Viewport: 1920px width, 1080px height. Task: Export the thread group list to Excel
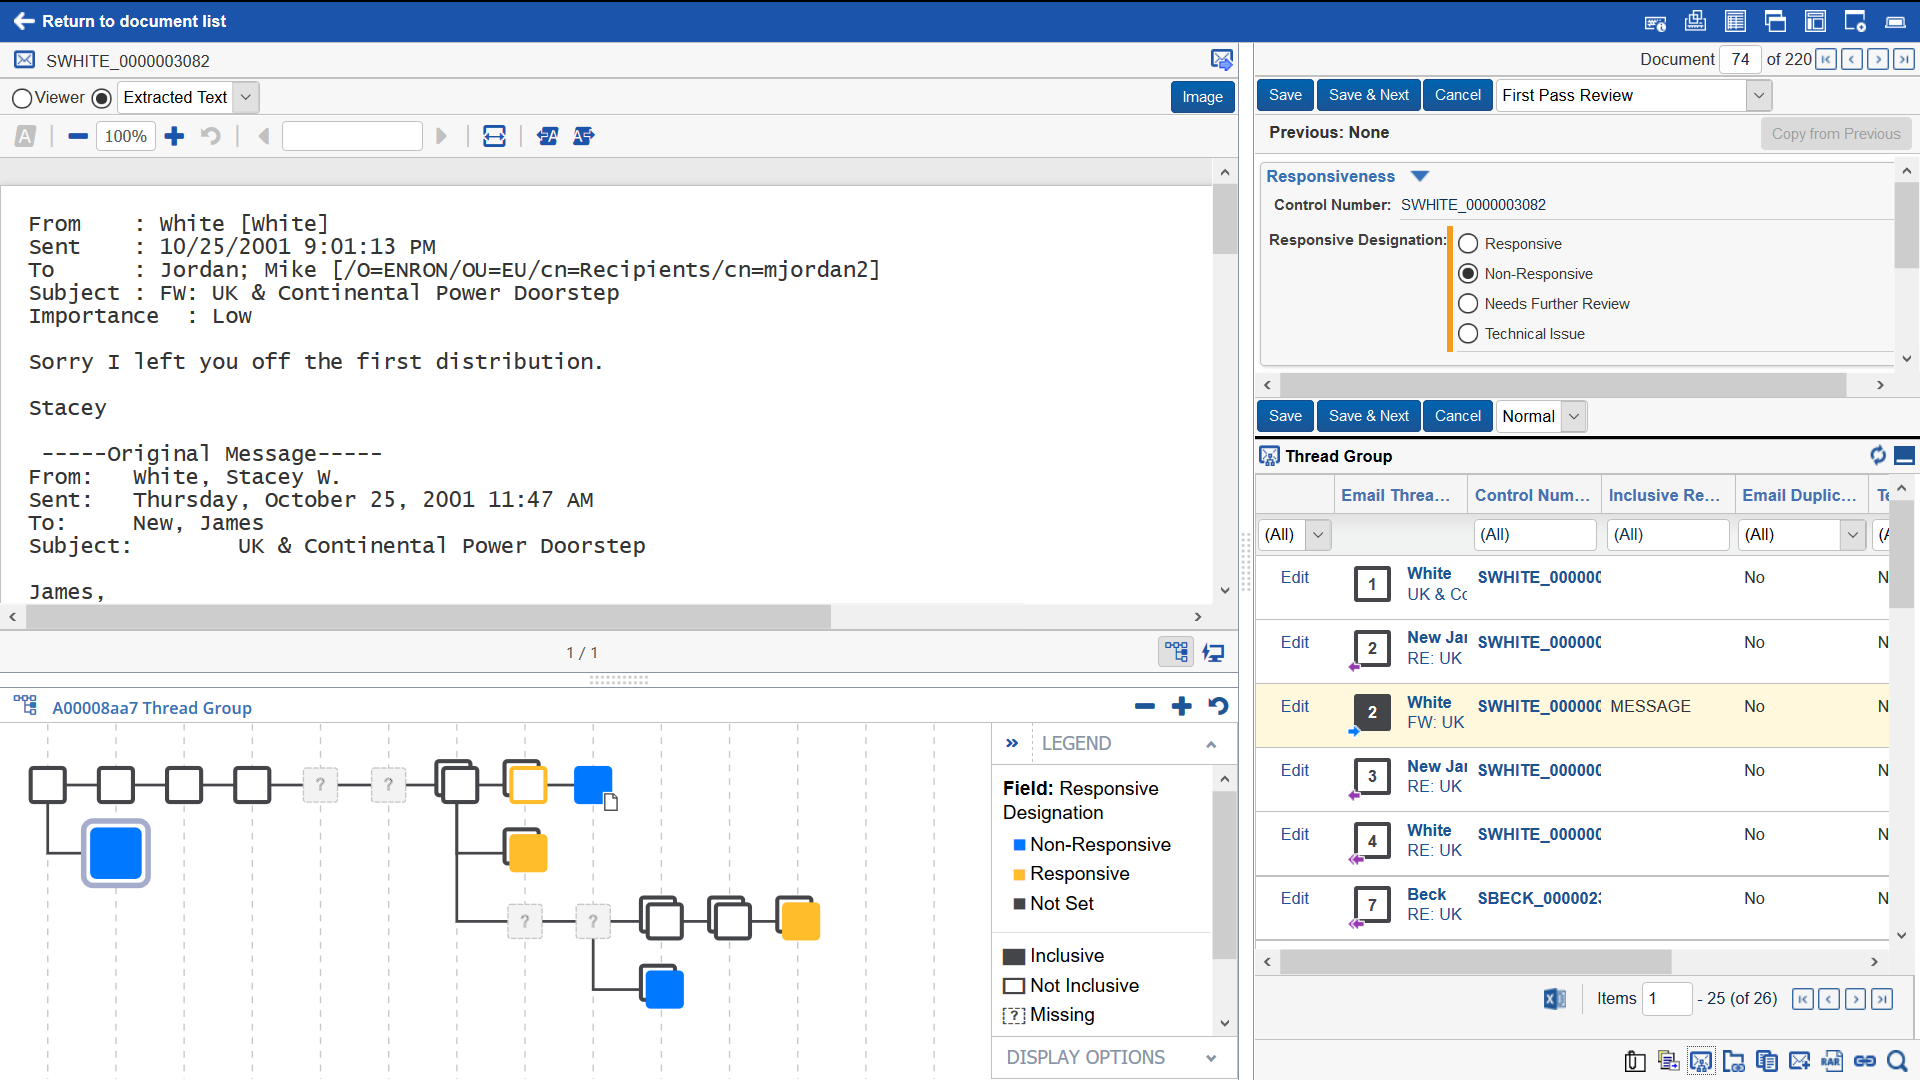click(1554, 998)
